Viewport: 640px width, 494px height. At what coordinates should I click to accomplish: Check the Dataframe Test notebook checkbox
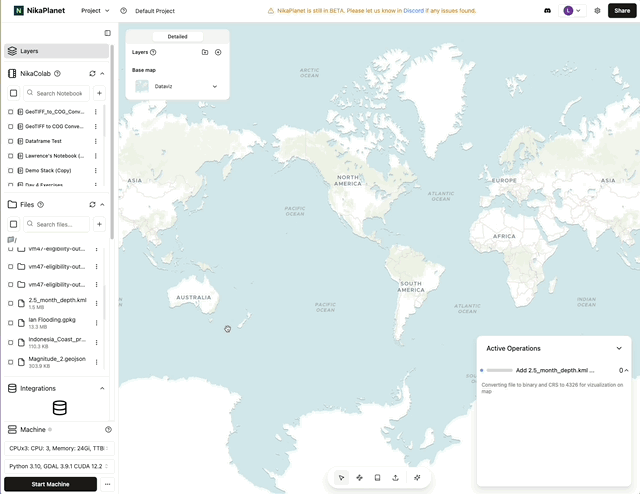pos(11,141)
